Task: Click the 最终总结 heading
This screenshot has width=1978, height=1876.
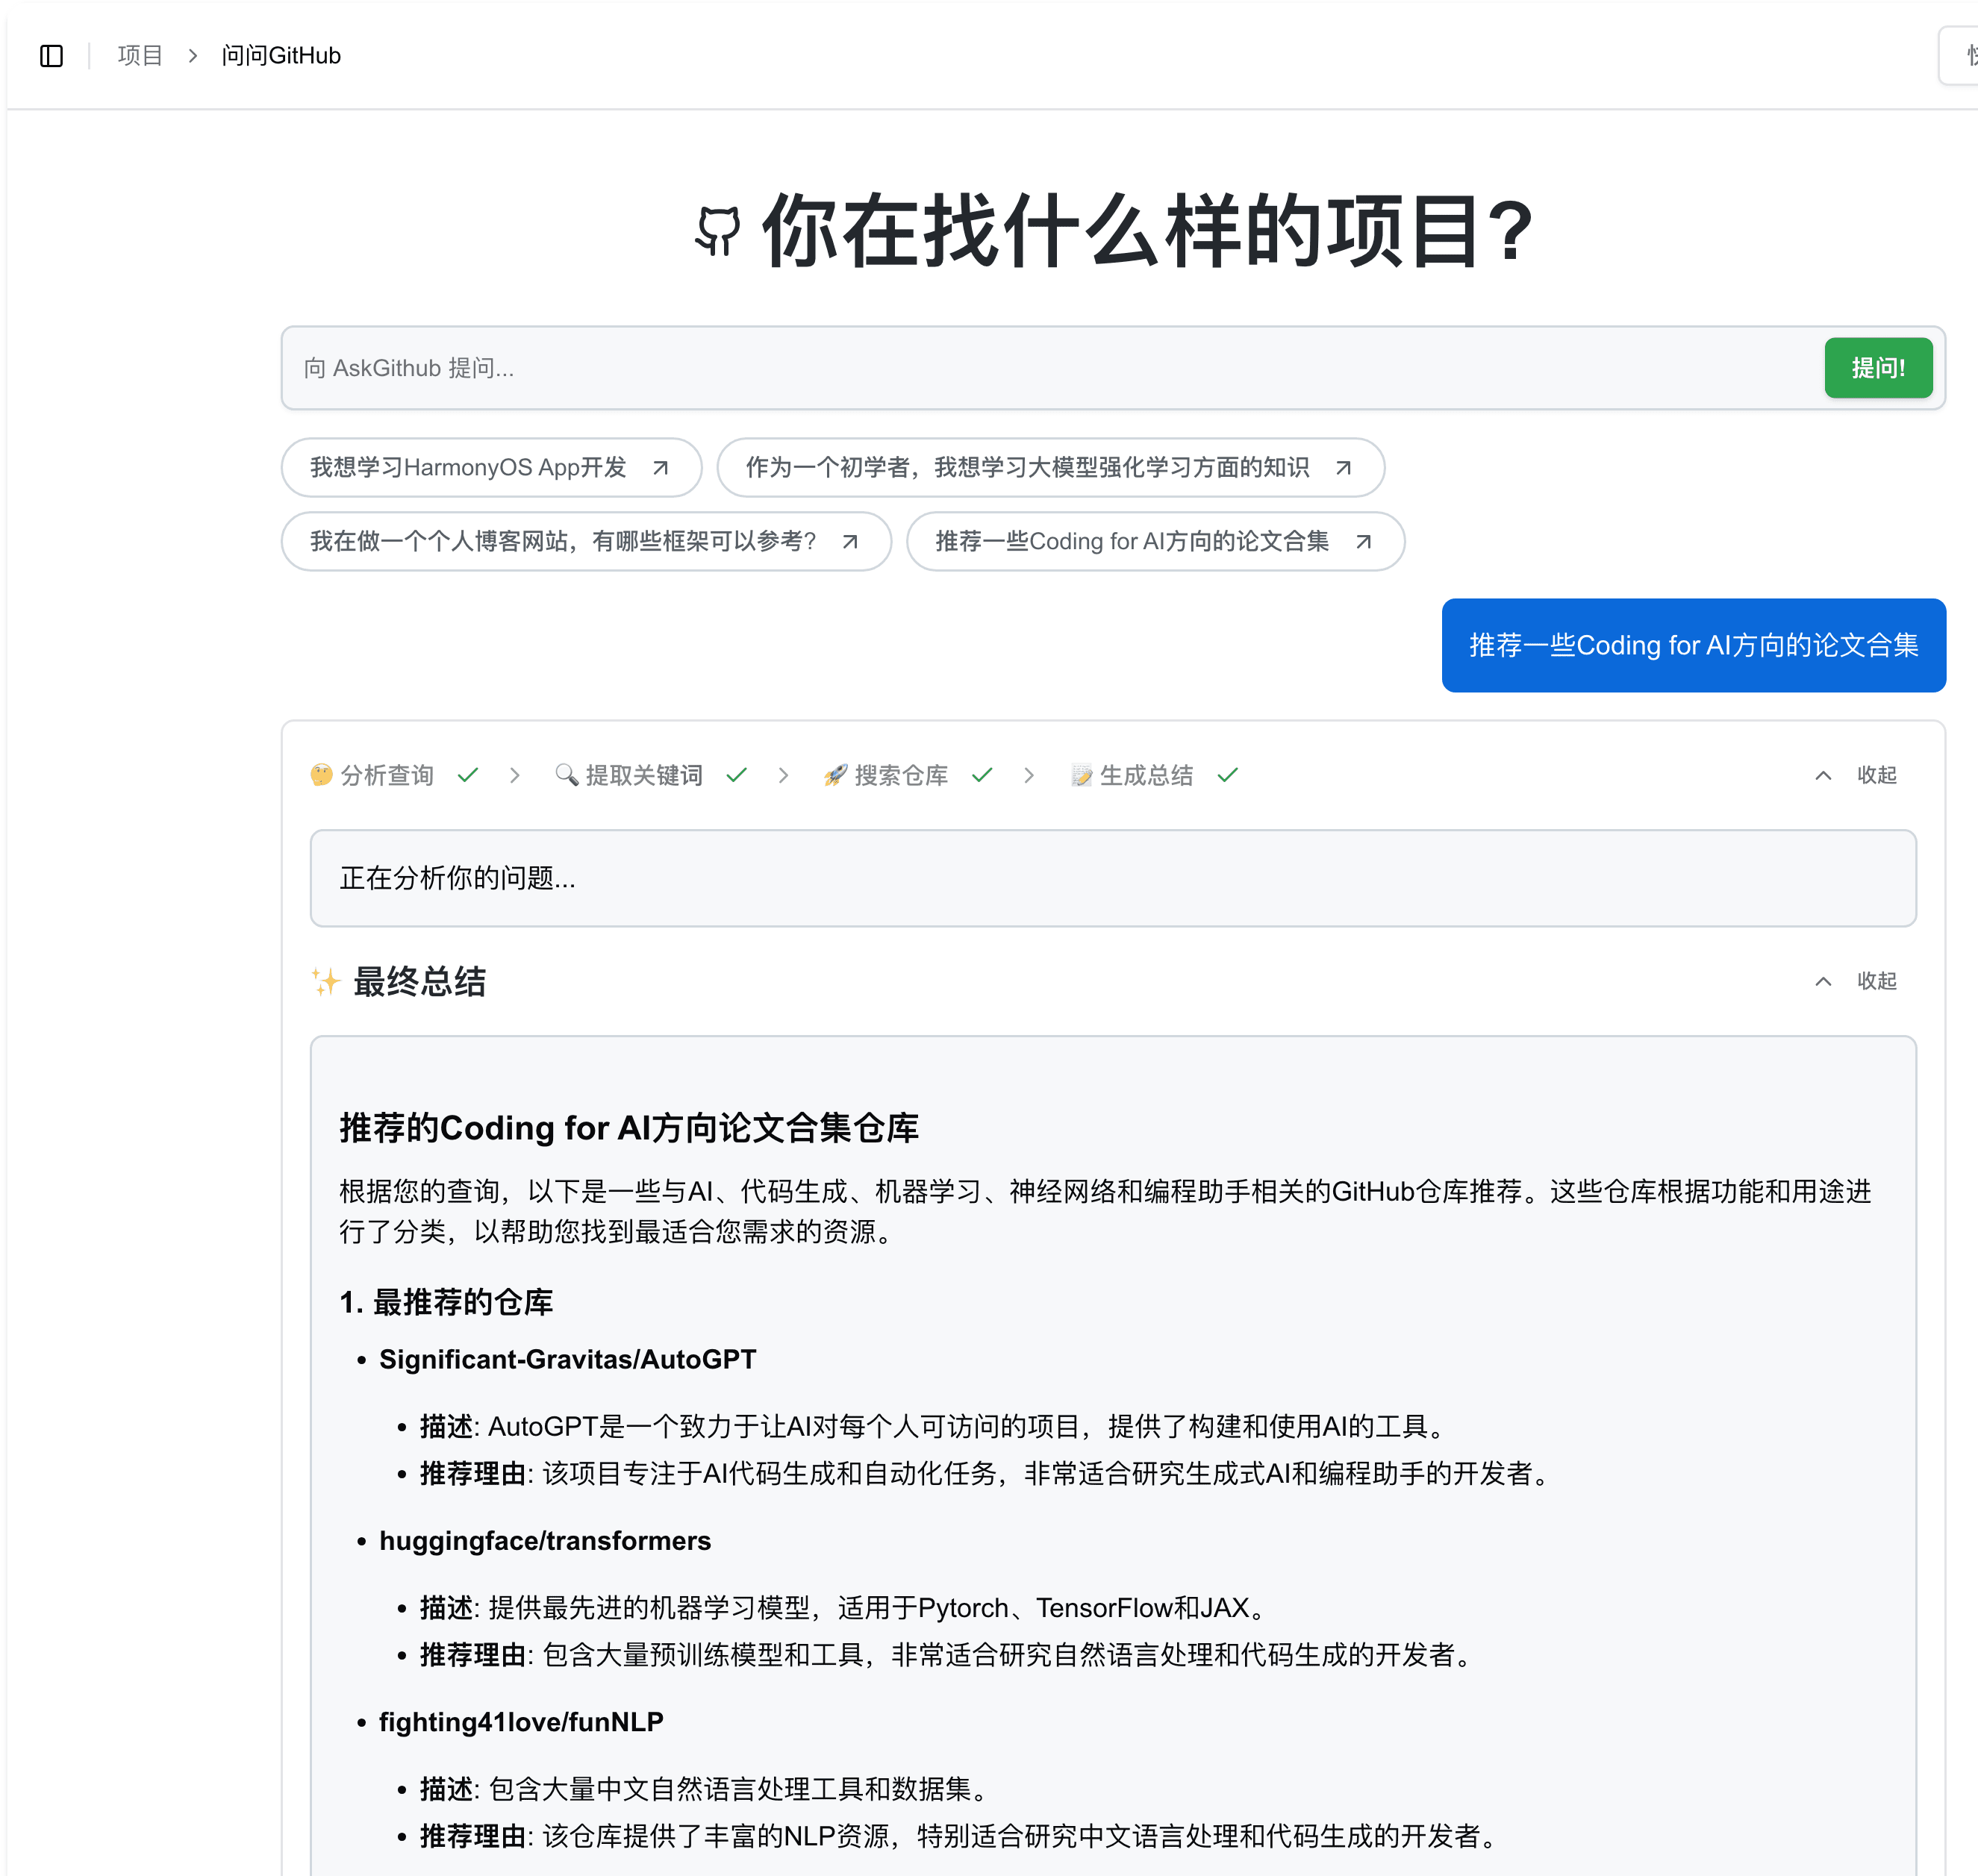Action: 419,982
